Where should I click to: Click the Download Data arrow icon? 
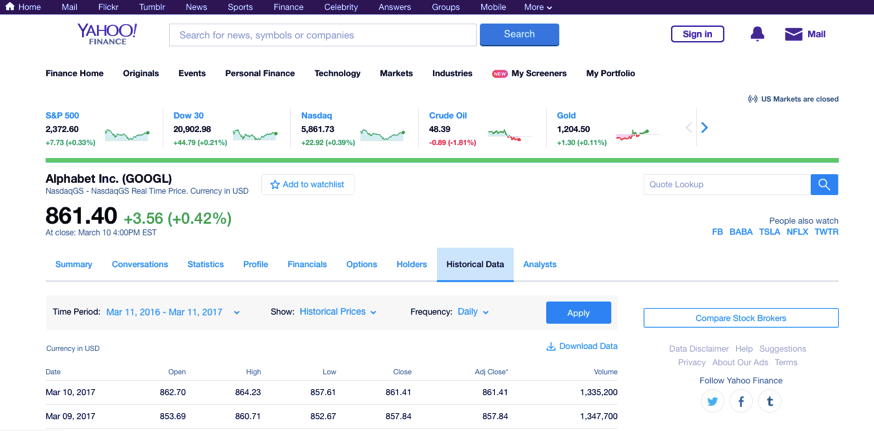pyautogui.click(x=551, y=346)
